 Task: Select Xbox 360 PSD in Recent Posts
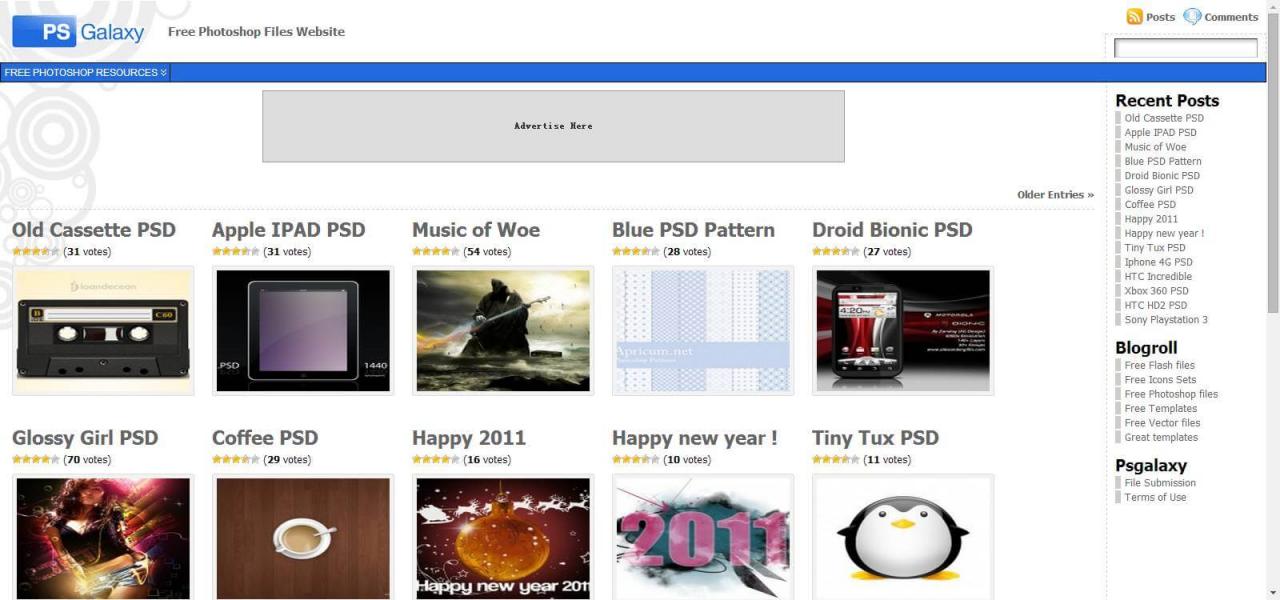[1155, 291]
